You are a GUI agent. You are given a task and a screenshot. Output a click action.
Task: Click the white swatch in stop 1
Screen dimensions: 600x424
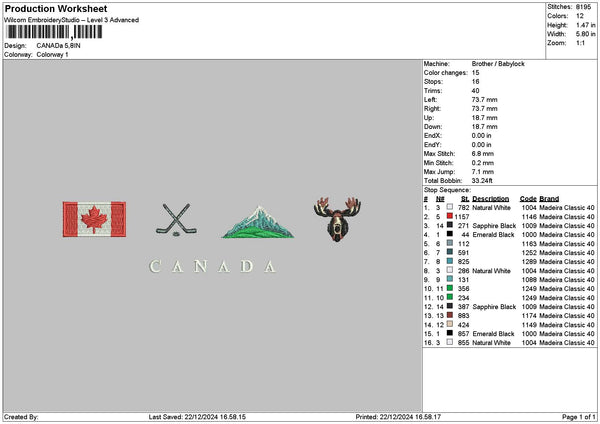pyautogui.click(x=450, y=207)
